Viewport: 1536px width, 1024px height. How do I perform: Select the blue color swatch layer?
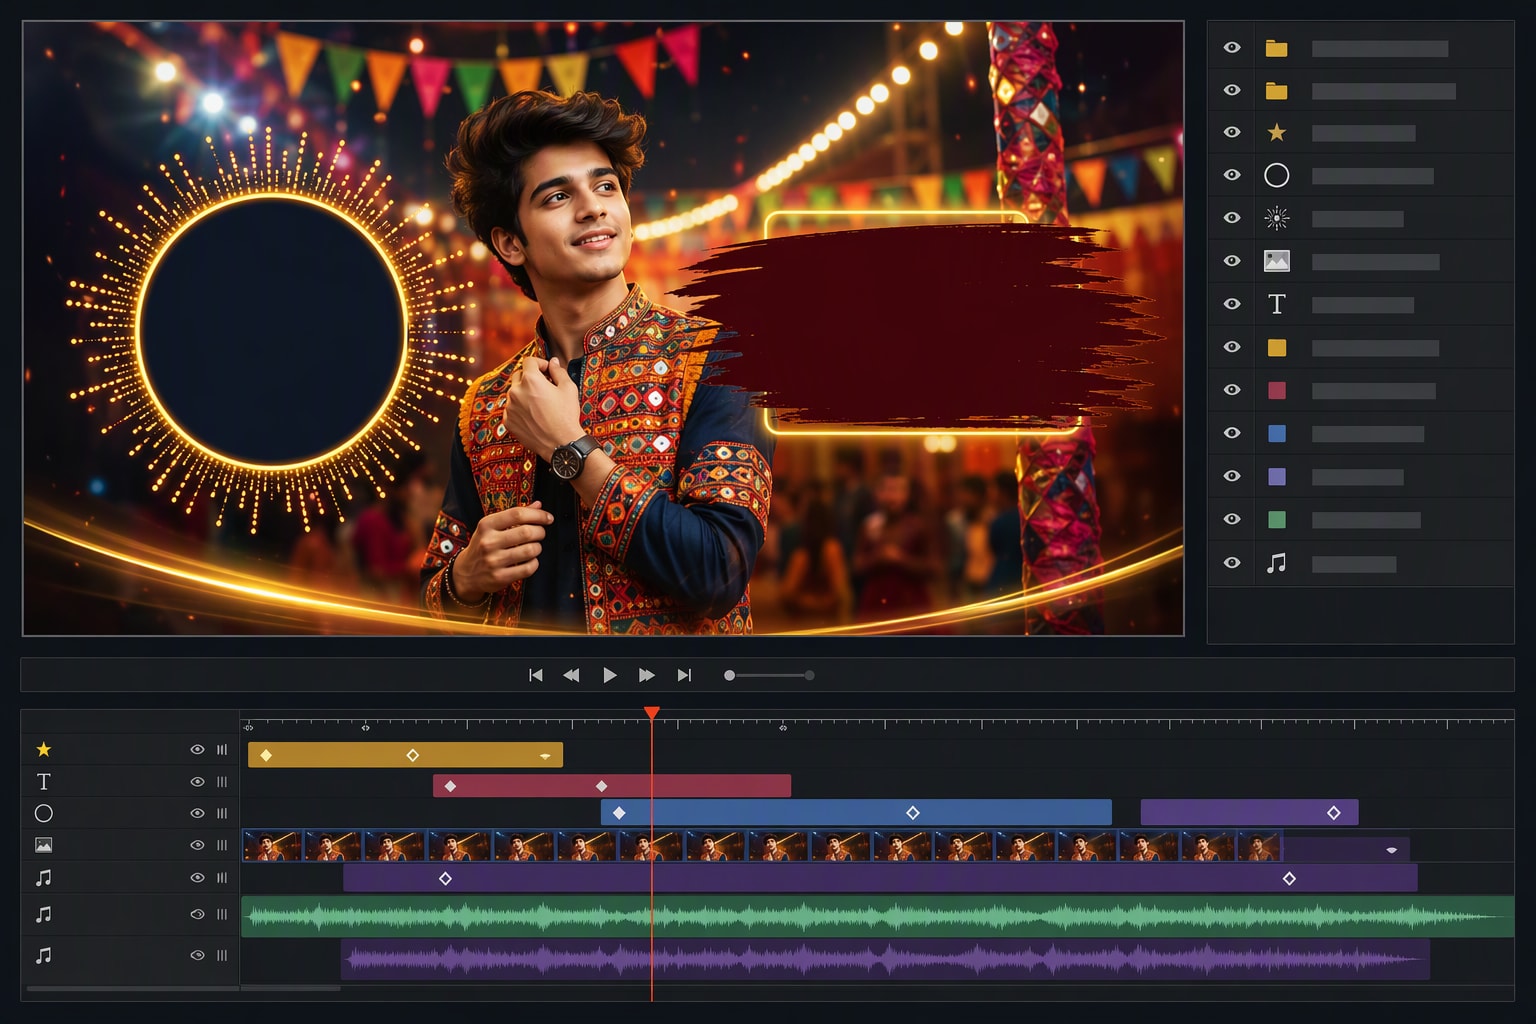[x=1276, y=434]
